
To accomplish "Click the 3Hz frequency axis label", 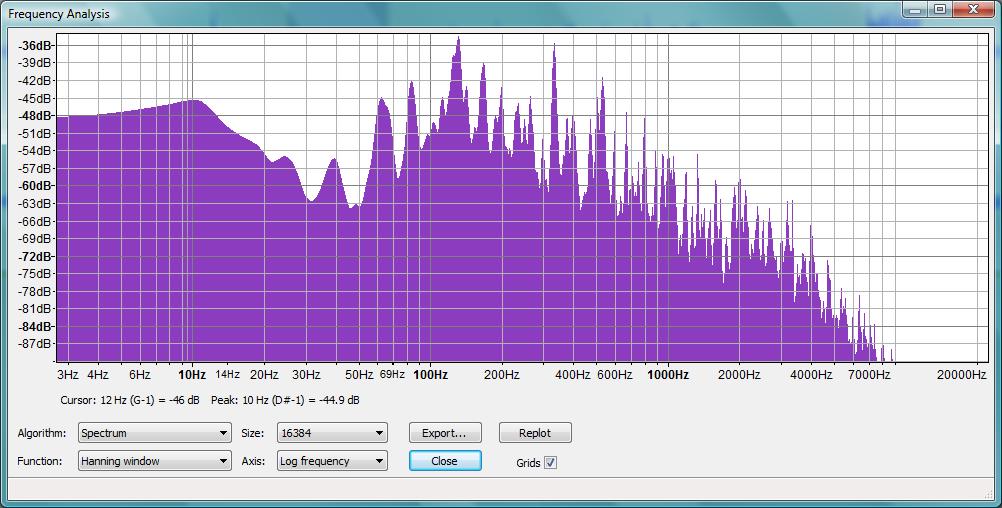I will [68, 375].
